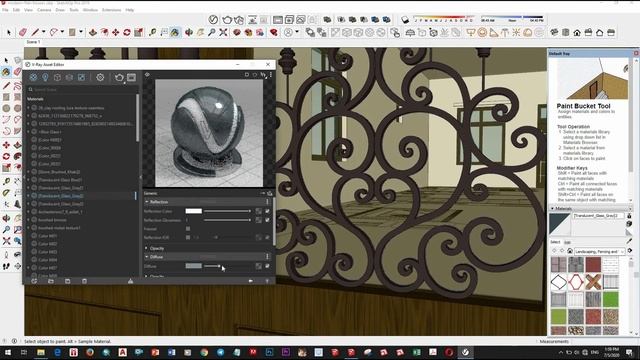Switch to the Scene 1 tab
The image size is (640, 360).
33,42
